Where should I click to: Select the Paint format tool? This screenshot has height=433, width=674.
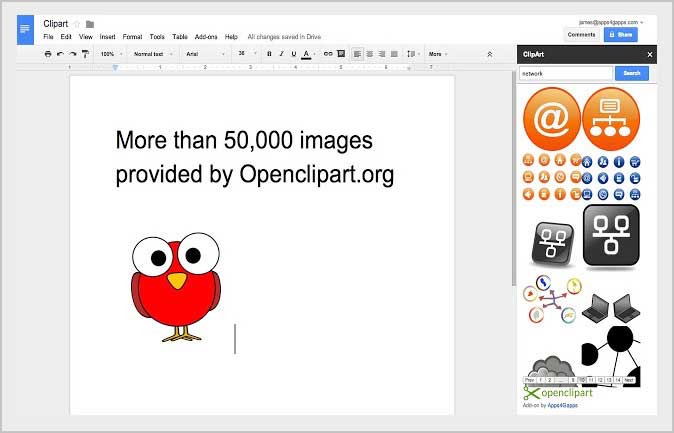click(x=85, y=54)
